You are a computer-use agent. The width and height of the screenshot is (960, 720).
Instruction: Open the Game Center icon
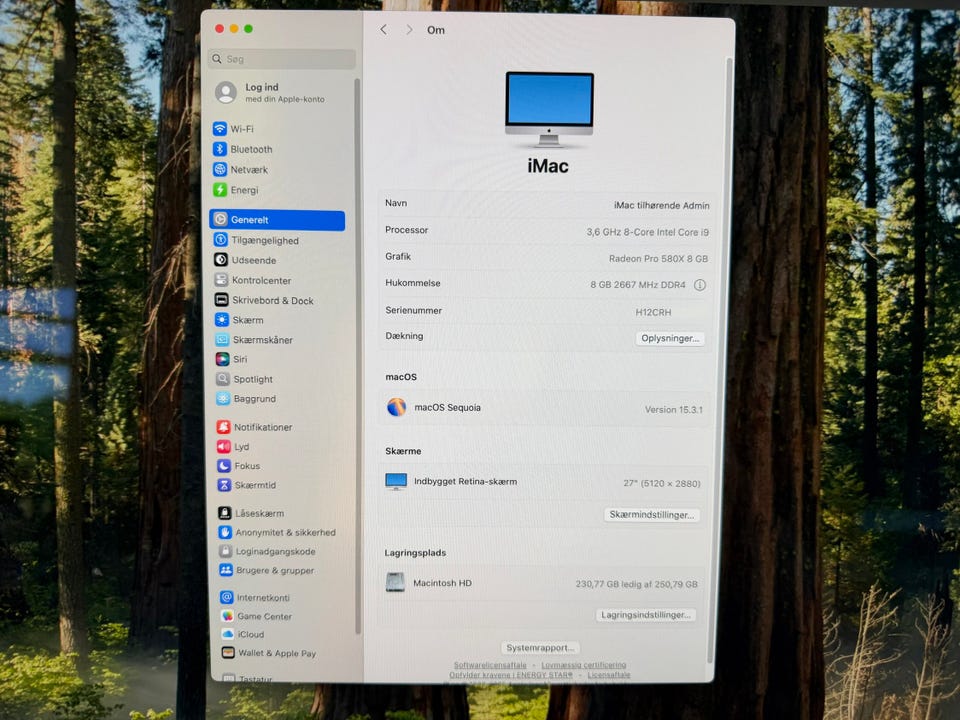227,616
